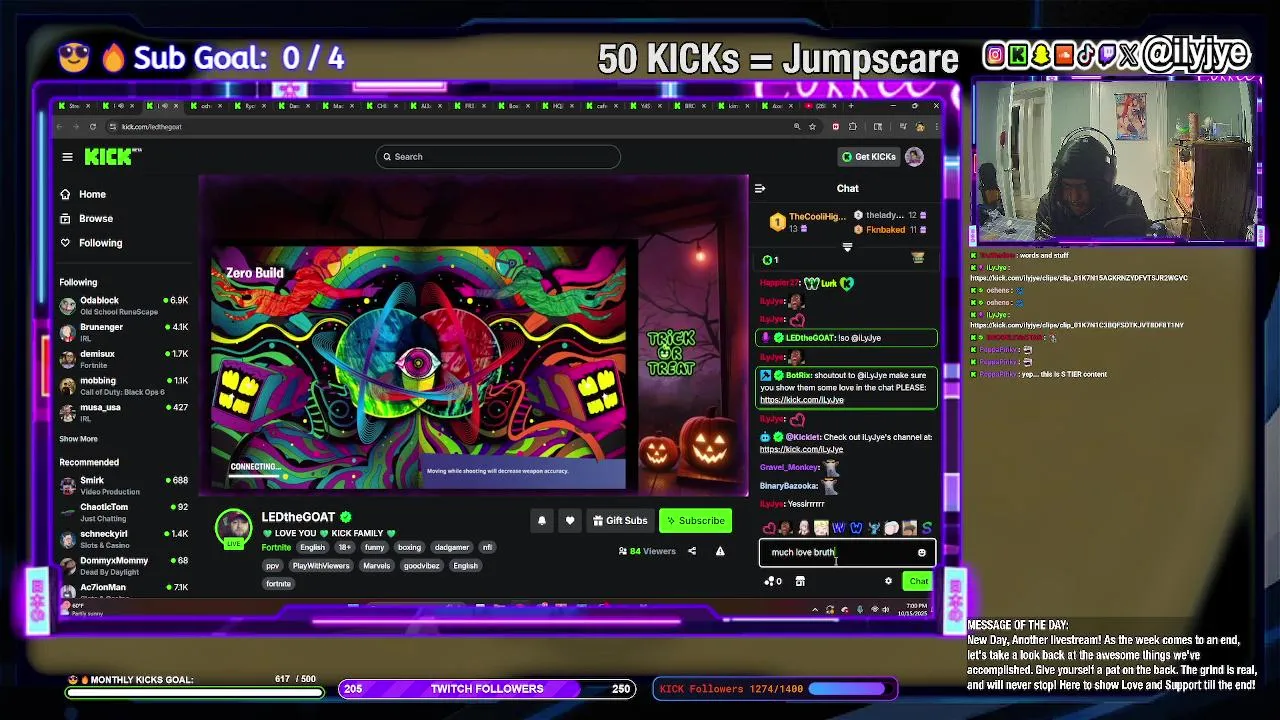Click the purple S emote in quick emotes
The height and width of the screenshot is (720, 1280).
tap(926, 528)
